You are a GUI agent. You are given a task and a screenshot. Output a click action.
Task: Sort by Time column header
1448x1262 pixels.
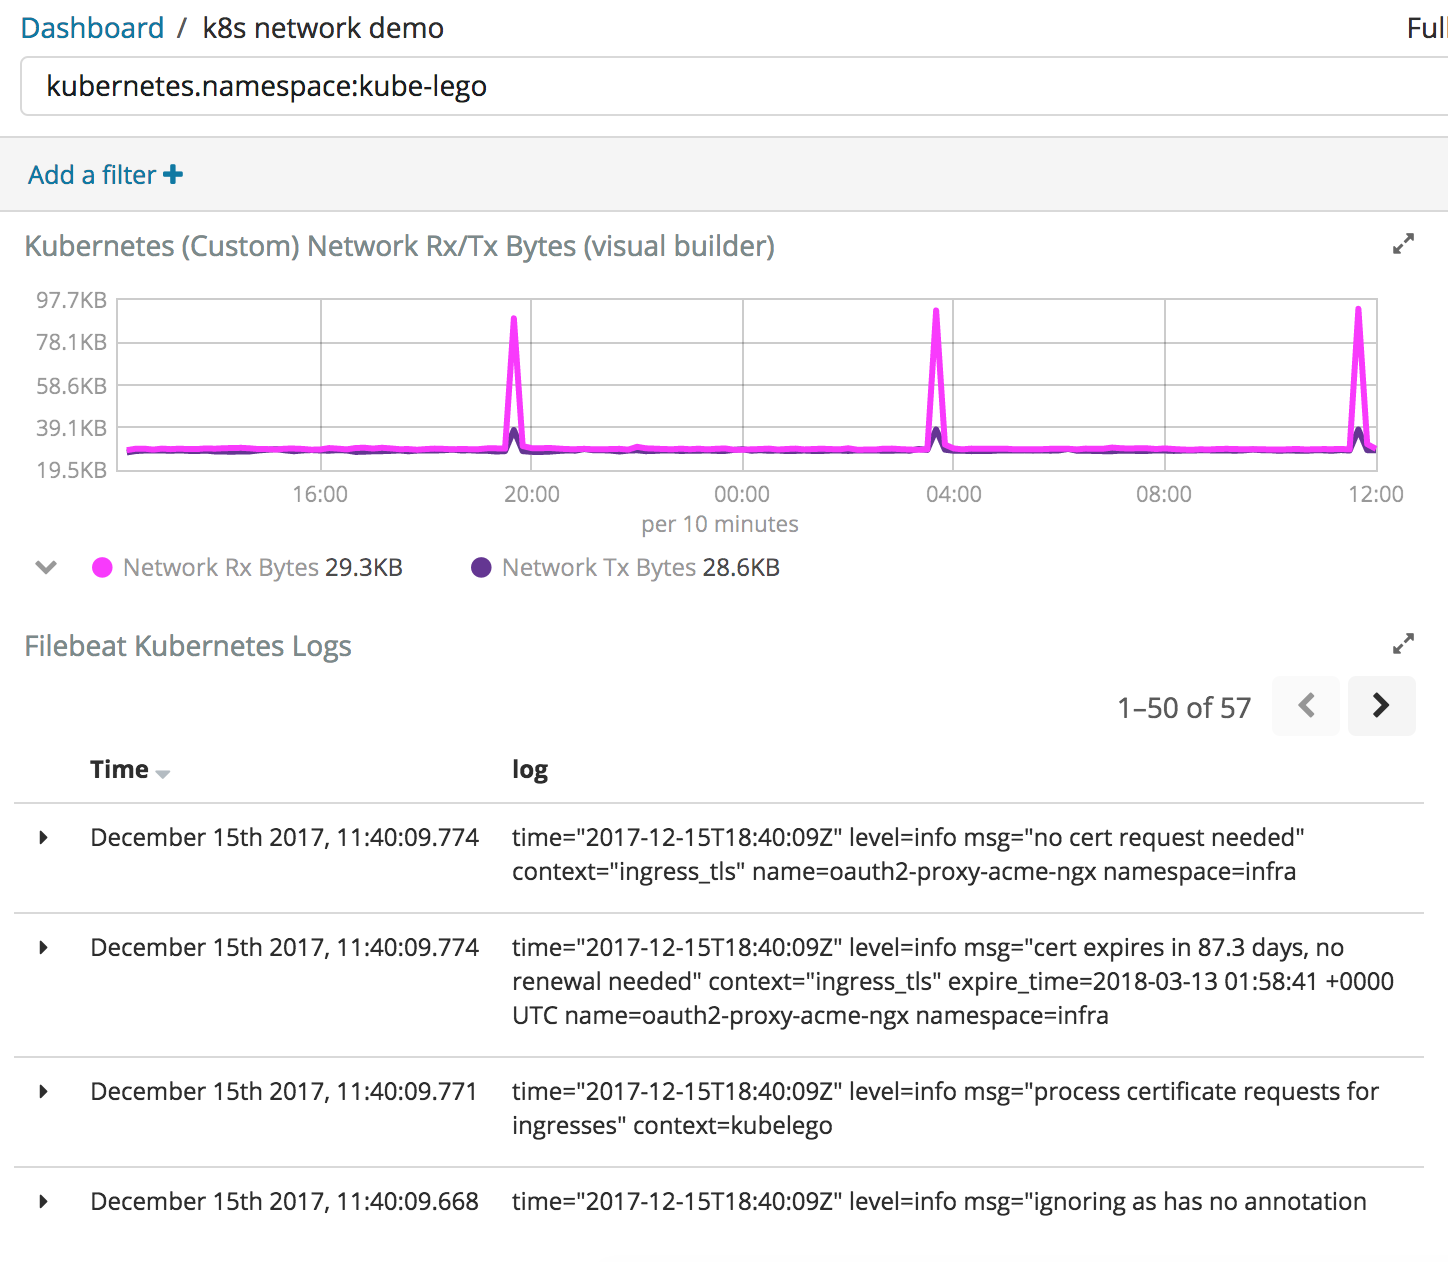[x=130, y=769]
